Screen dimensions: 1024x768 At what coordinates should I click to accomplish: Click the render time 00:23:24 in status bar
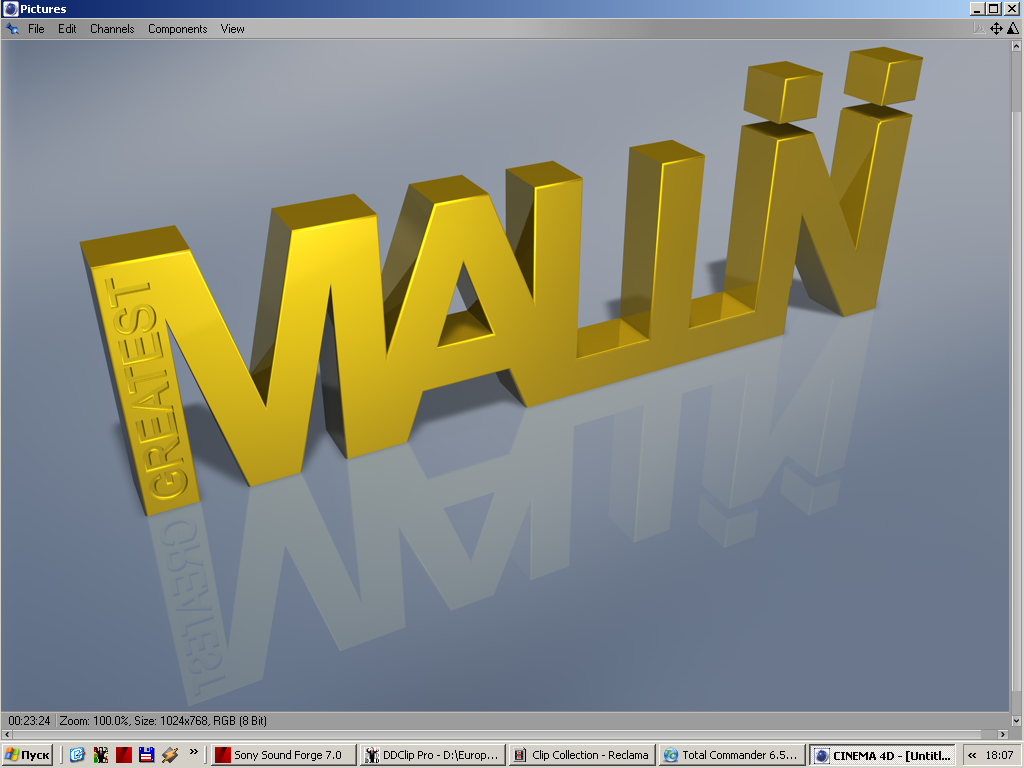coord(29,720)
